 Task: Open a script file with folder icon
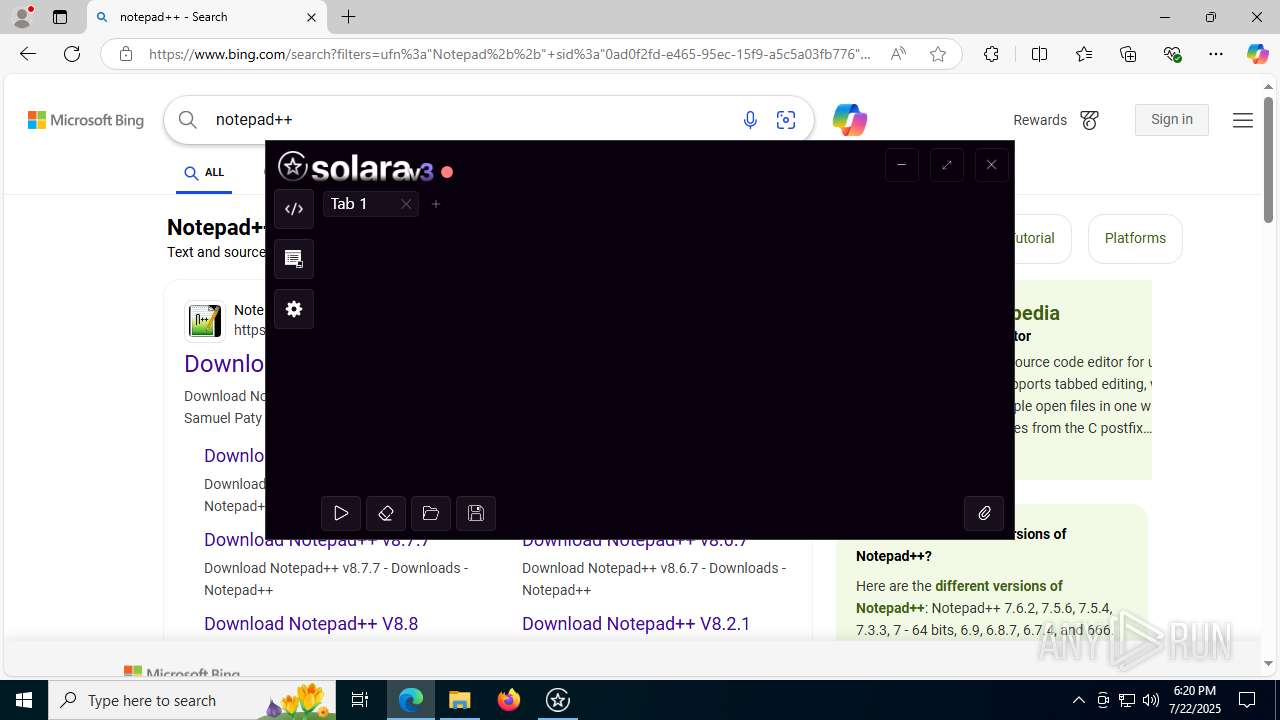431,513
